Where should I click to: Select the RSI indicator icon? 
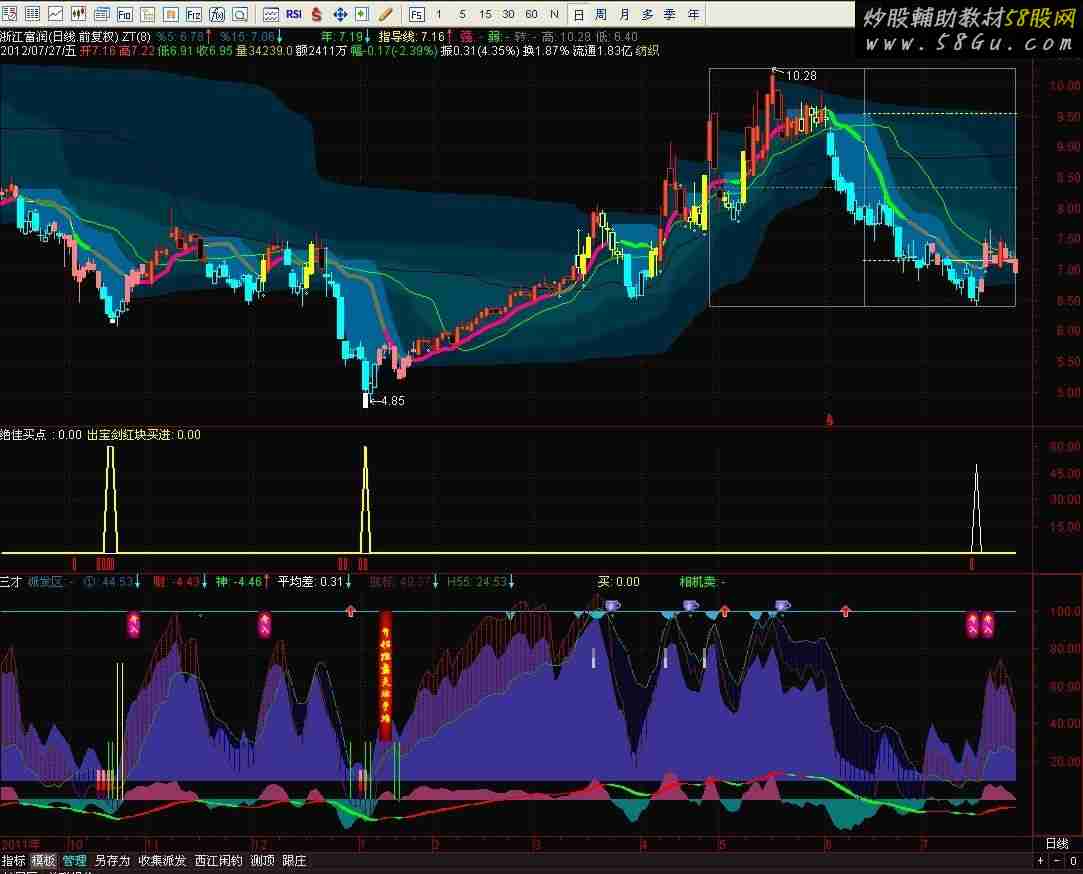294,14
